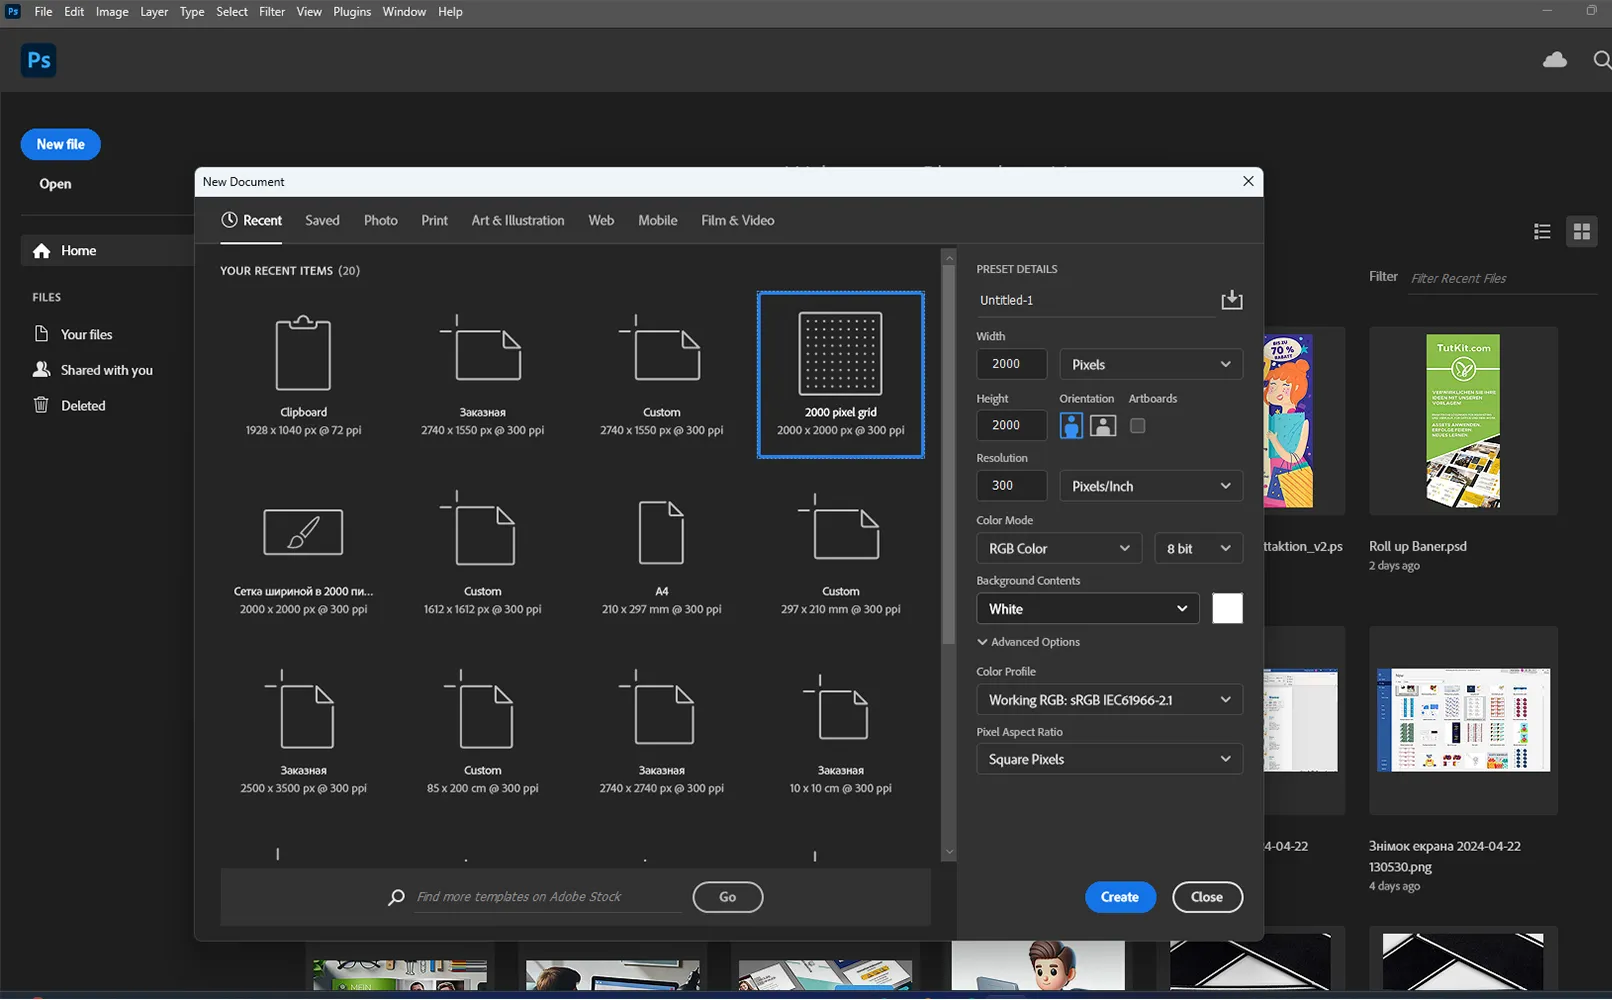Open the White background contents dropdown
Viewport: 1612px width, 1000px height.
(1087, 608)
